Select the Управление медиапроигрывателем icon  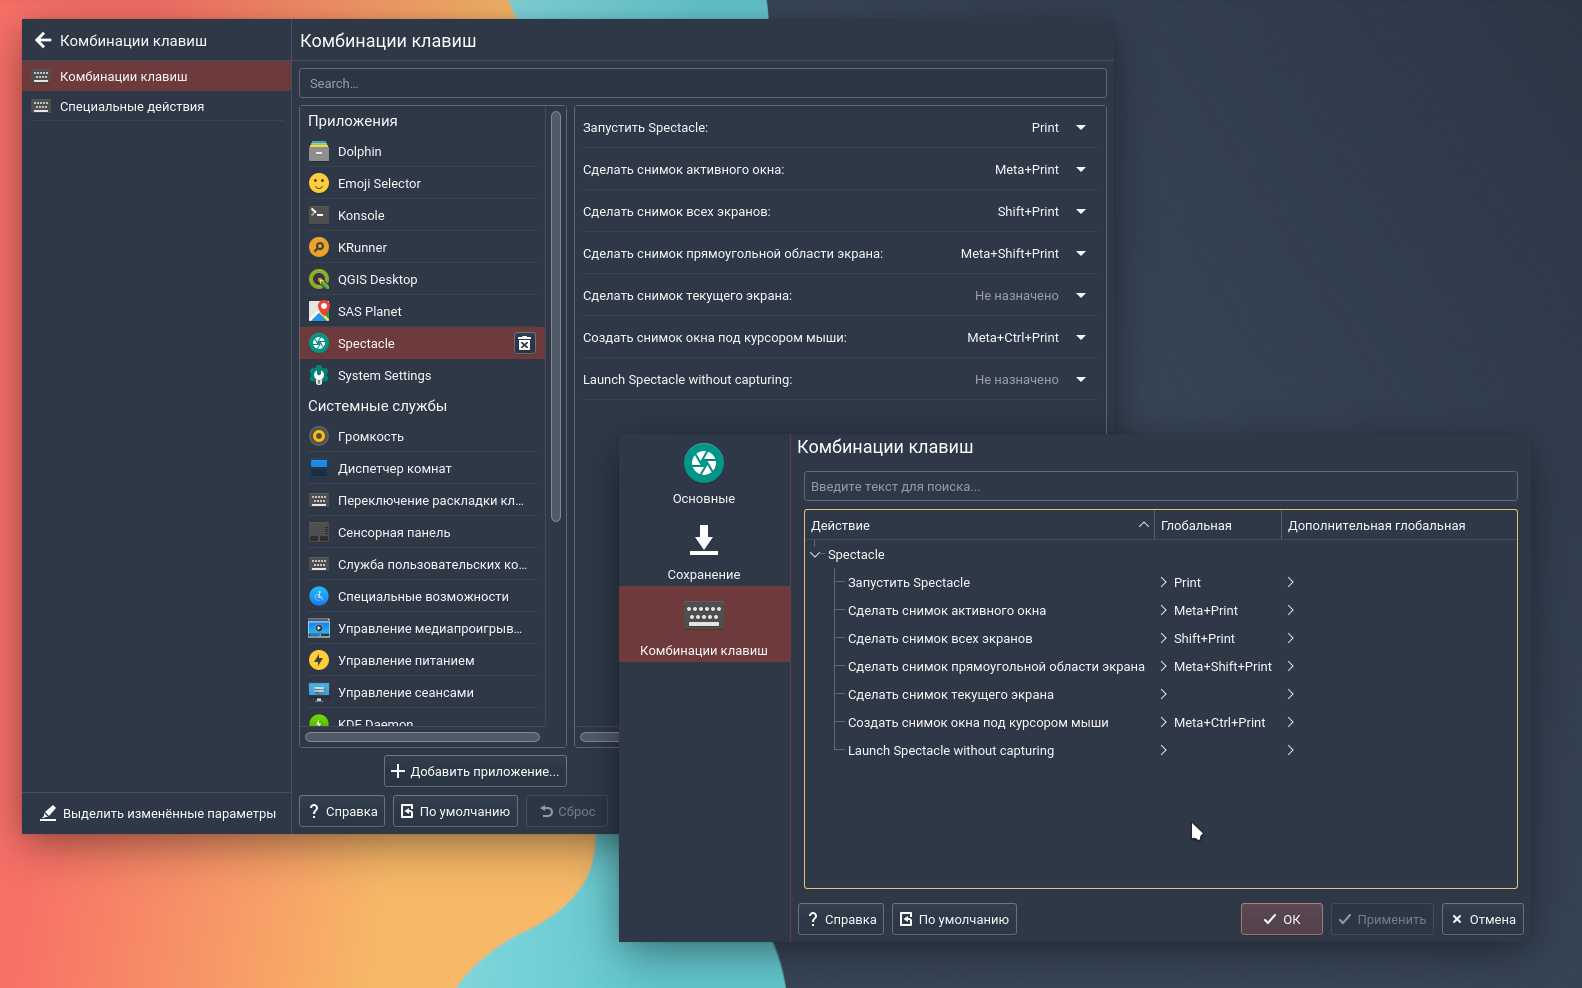(x=319, y=628)
